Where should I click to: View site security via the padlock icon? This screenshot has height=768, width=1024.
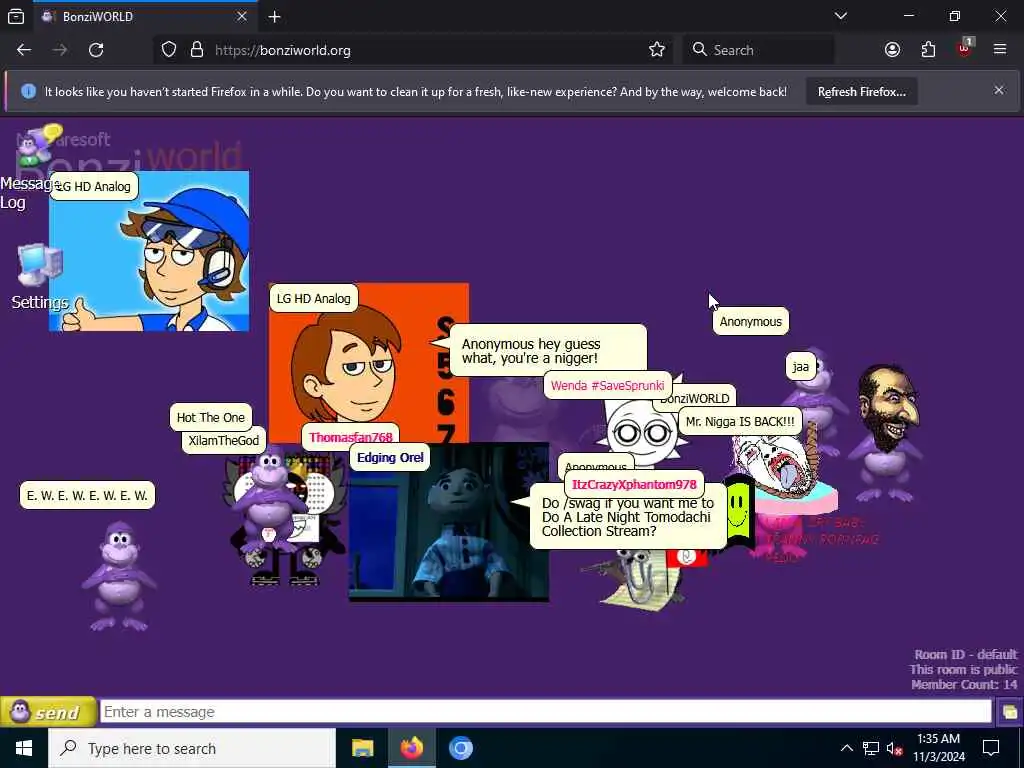(x=197, y=50)
